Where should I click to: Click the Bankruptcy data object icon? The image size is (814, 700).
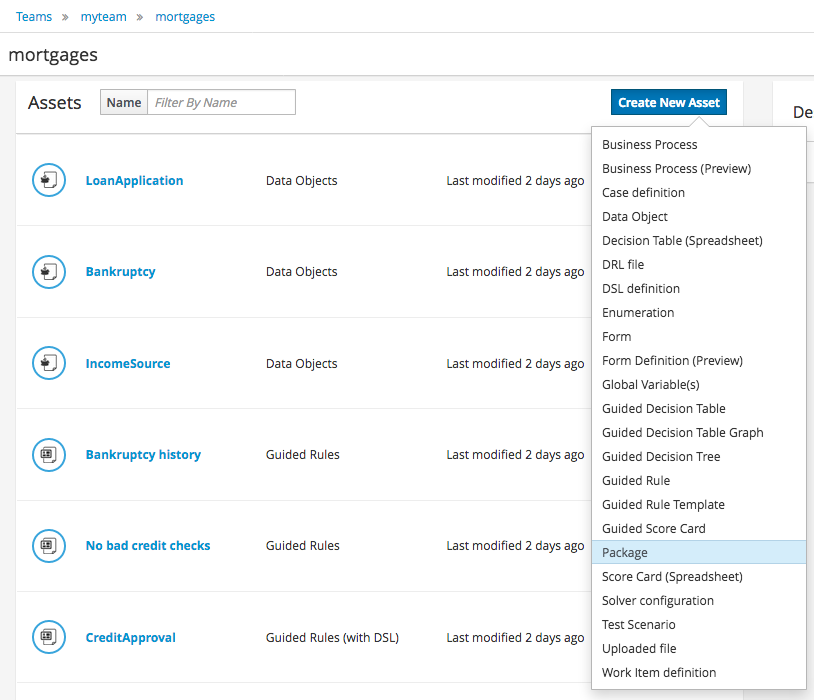tap(49, 272)
